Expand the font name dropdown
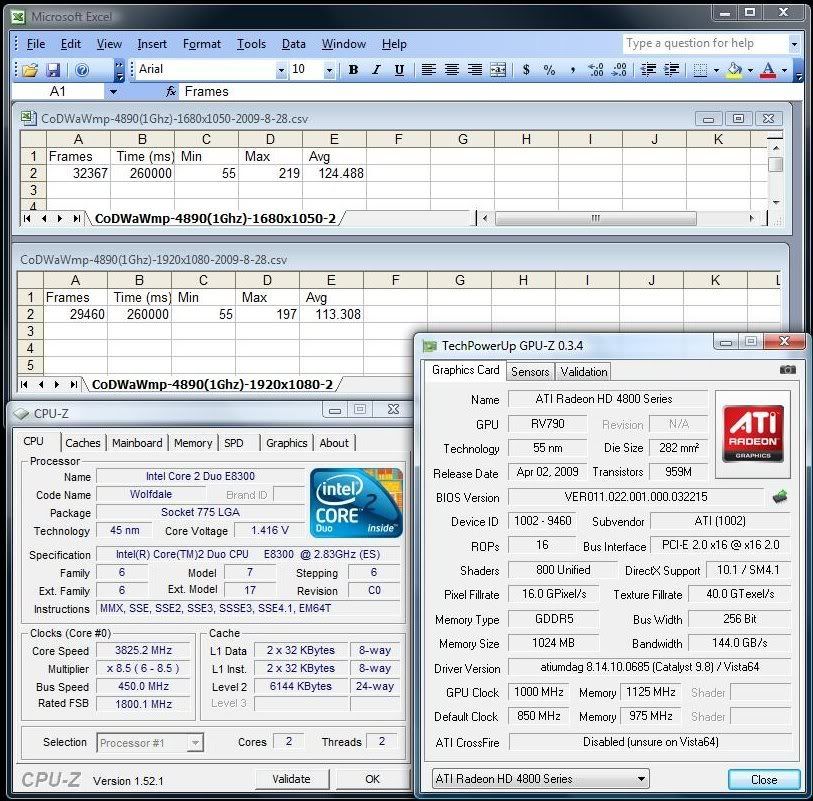The height and width of the screenshot is (801, 813). (281, 70)
